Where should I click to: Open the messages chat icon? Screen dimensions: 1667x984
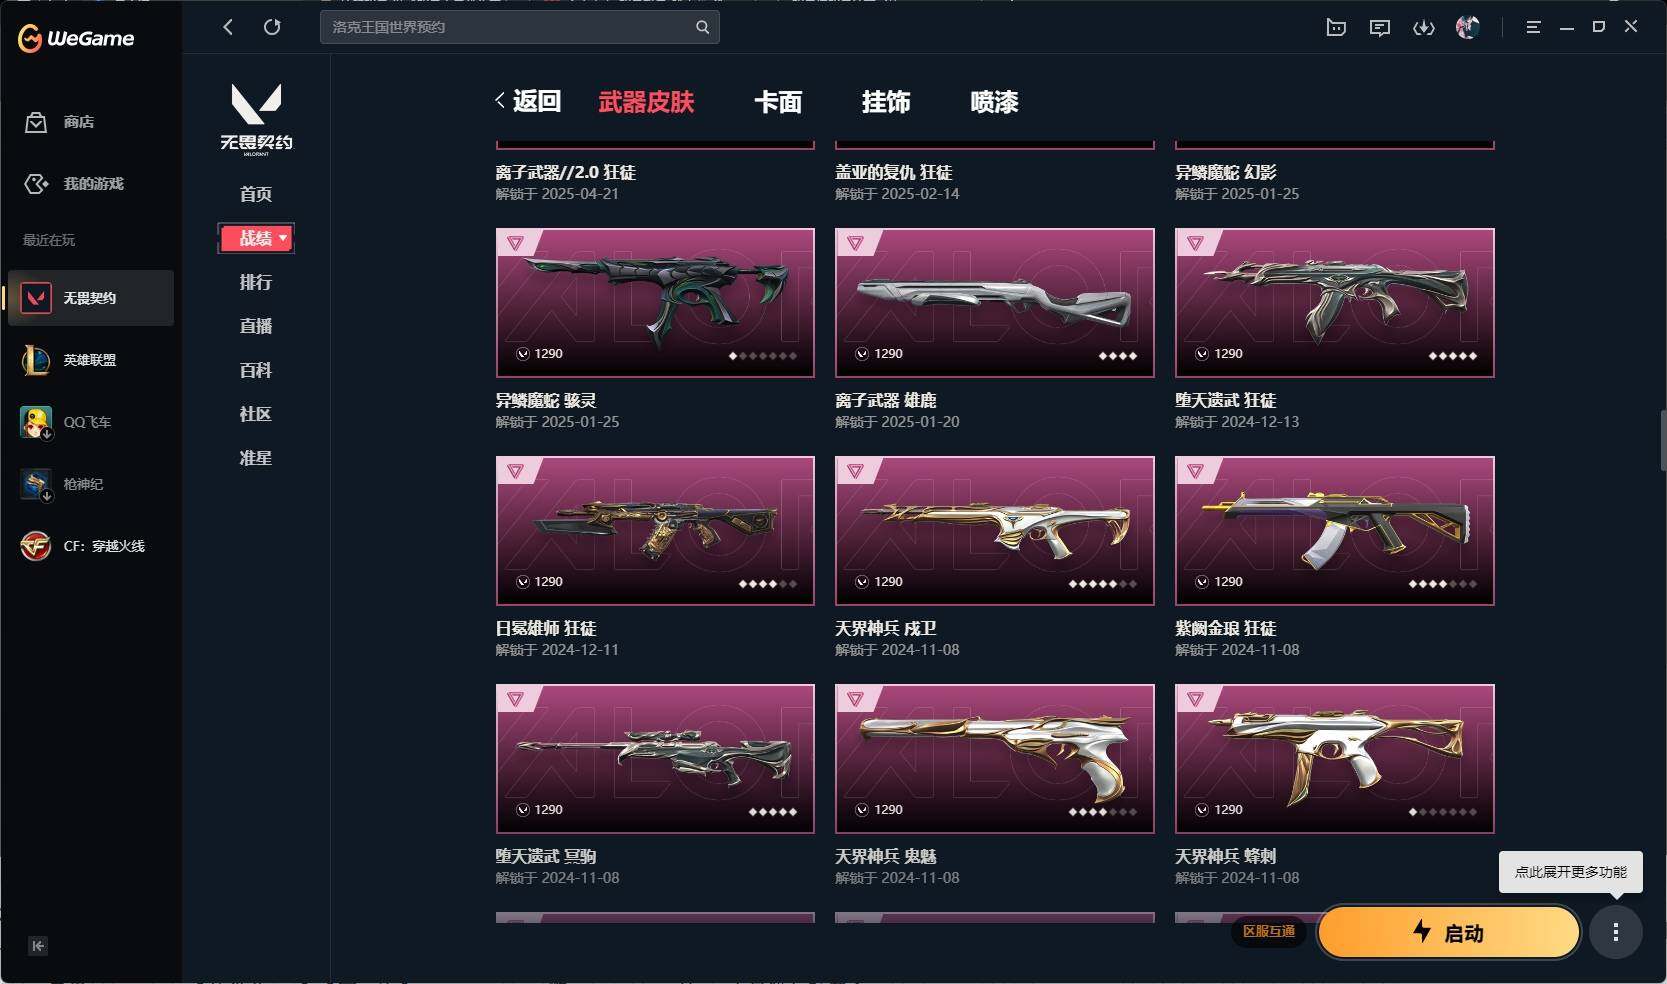[x=1380, y=28]
